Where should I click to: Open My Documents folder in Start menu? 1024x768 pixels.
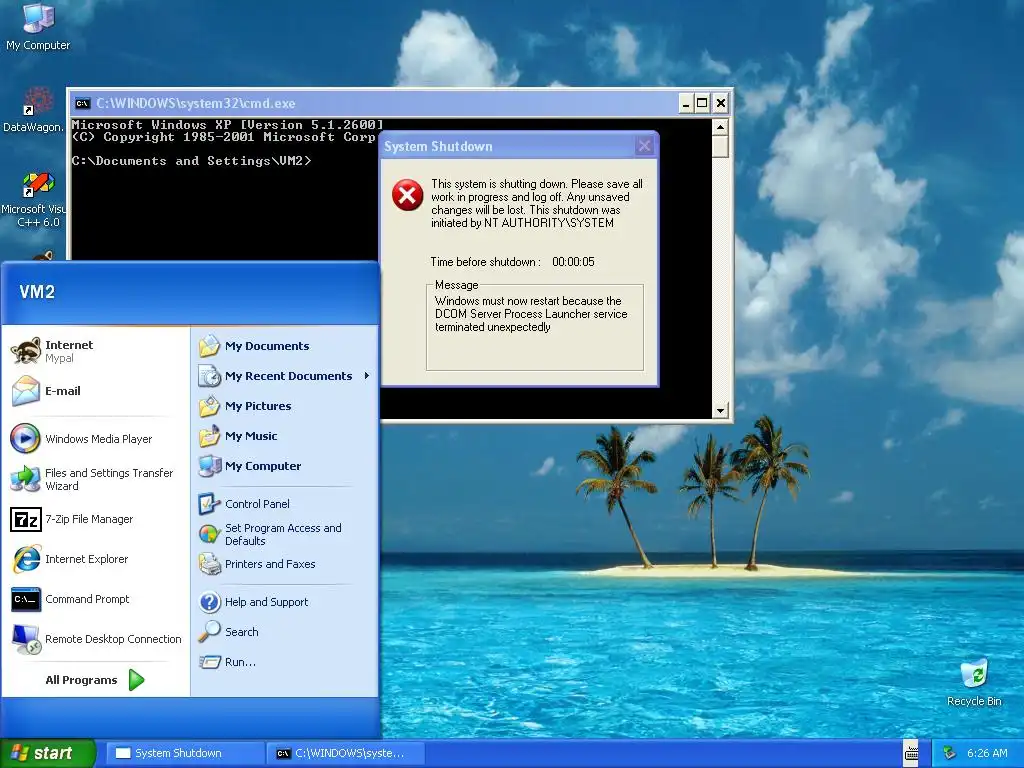click(x=284, y=346)
